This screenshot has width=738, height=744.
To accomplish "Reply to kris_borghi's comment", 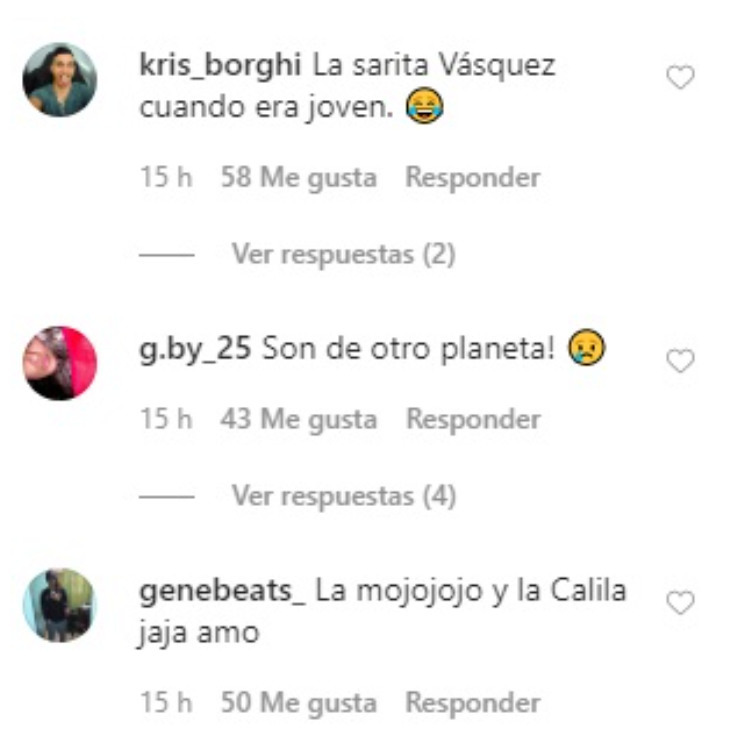I will coord(473,177).
